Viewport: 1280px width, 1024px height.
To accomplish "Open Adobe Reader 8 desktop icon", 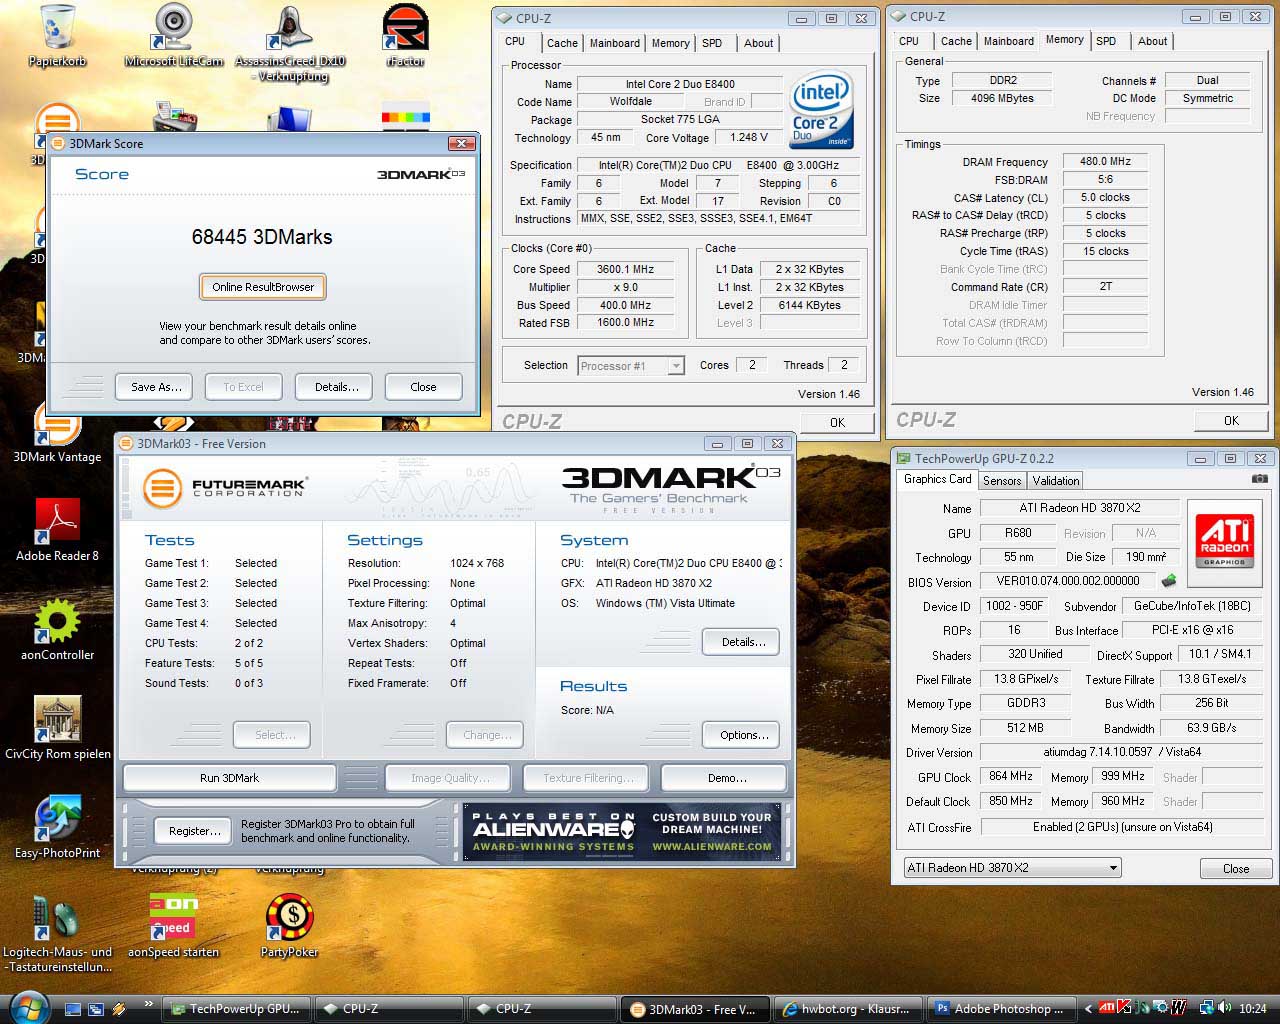I will (x=57, y=530).
